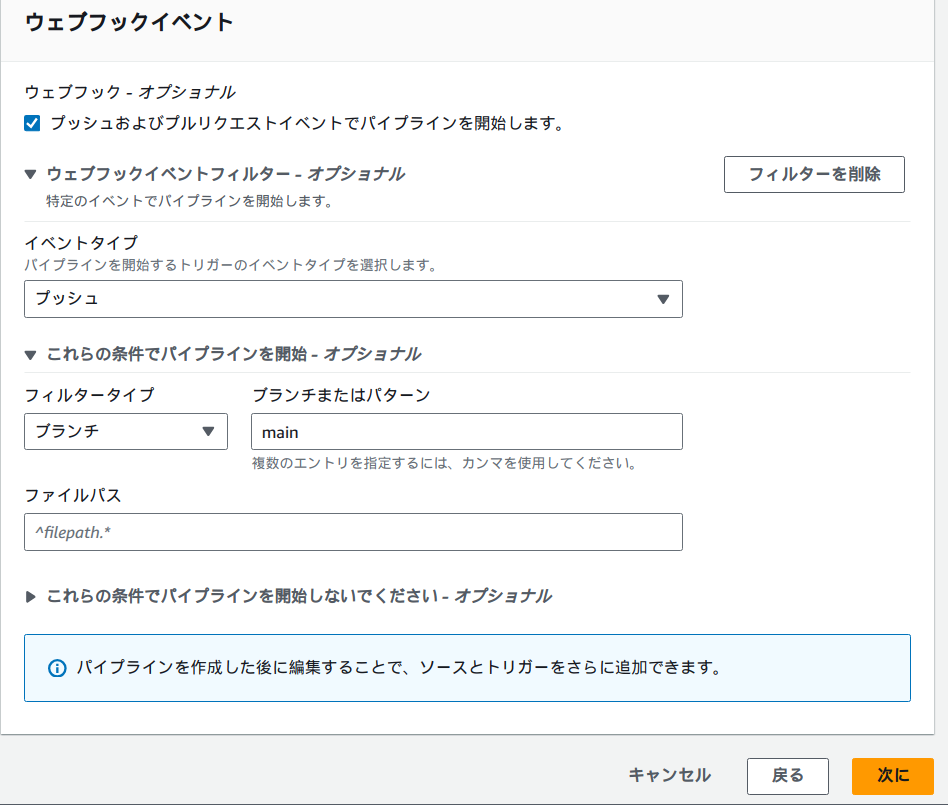This screenshot has width=948, height=805.
Task: Go back using the 戻る button
Action: [788, 776]
